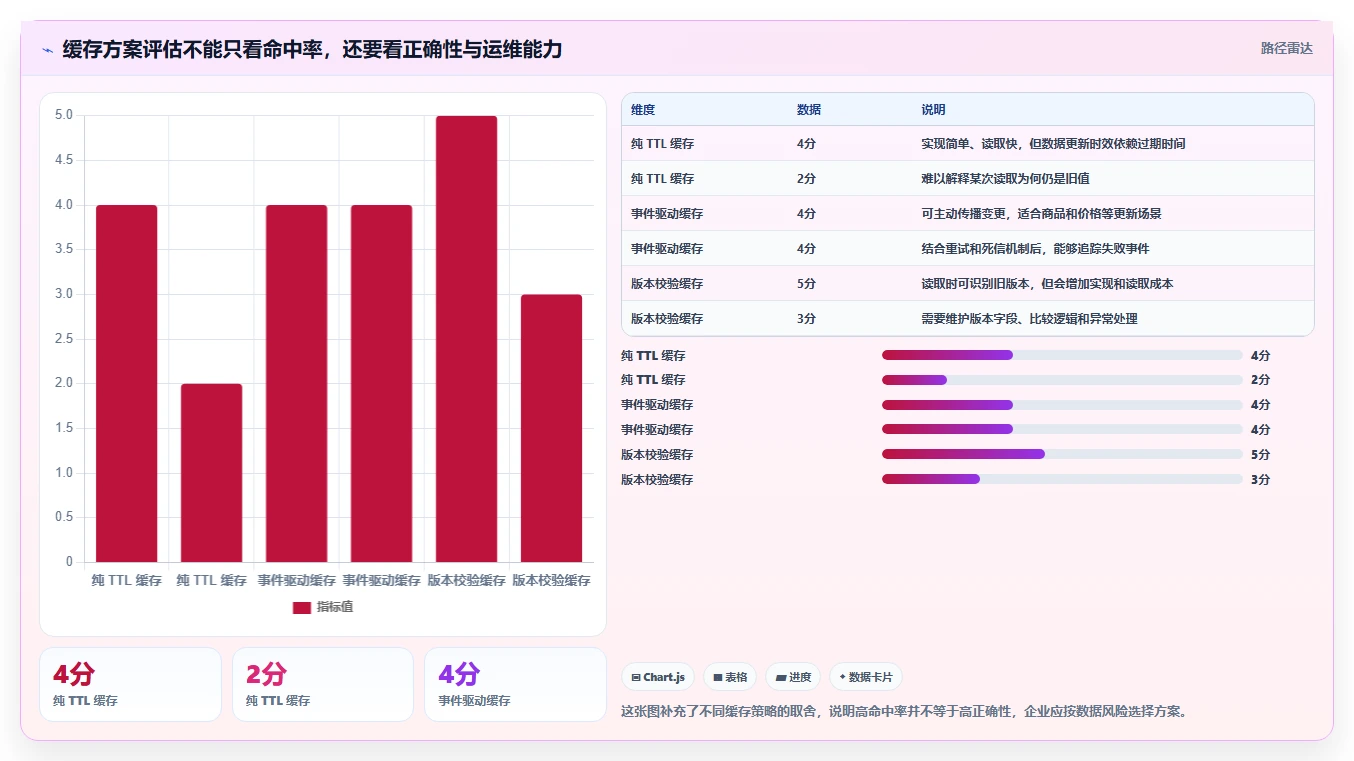
Task: Click the 3.5 y-axis label
Action: click(x=64, y=250)
